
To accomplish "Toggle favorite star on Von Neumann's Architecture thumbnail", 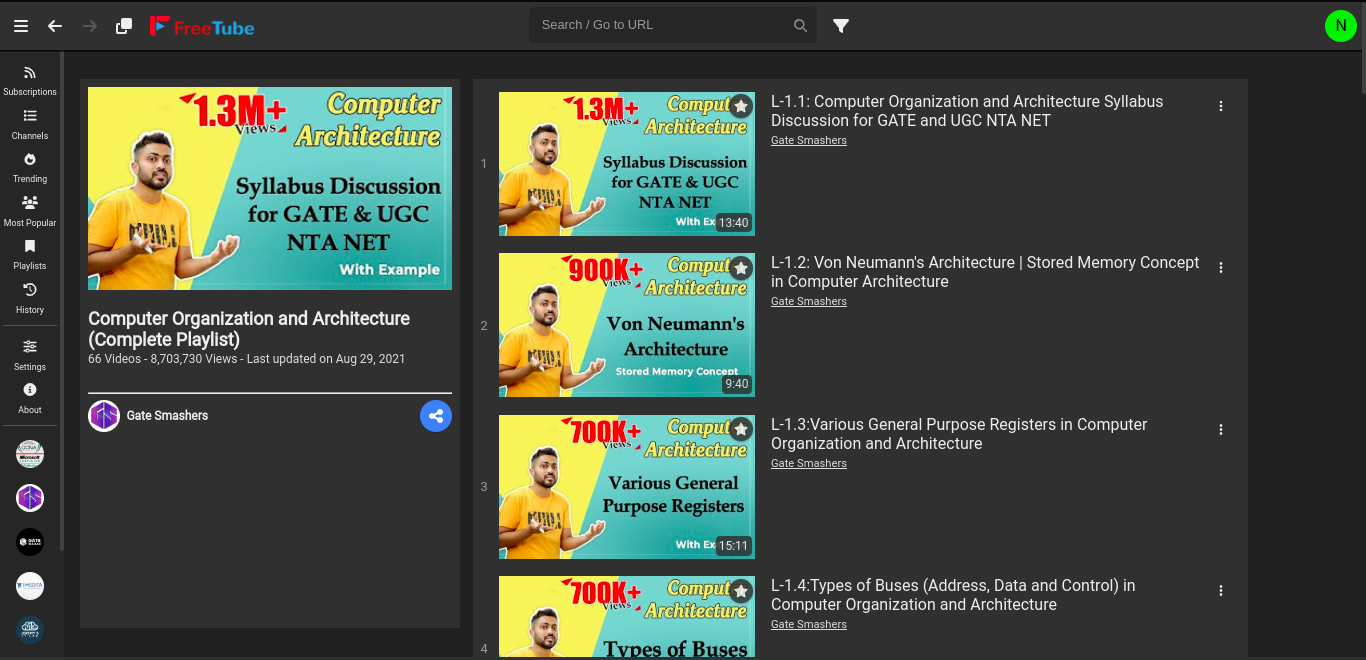I will coord(740,268).
